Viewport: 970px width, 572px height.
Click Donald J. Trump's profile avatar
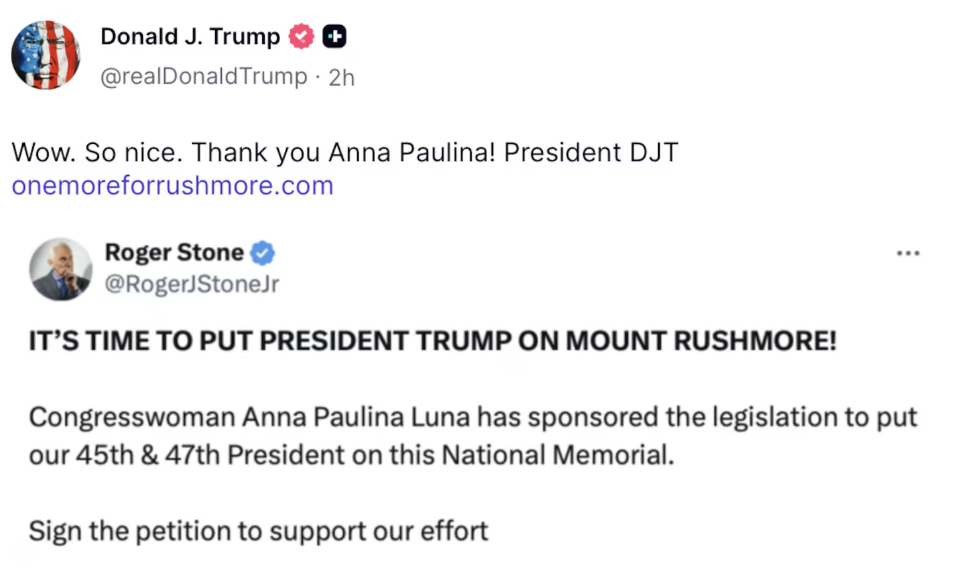point(46,55)
